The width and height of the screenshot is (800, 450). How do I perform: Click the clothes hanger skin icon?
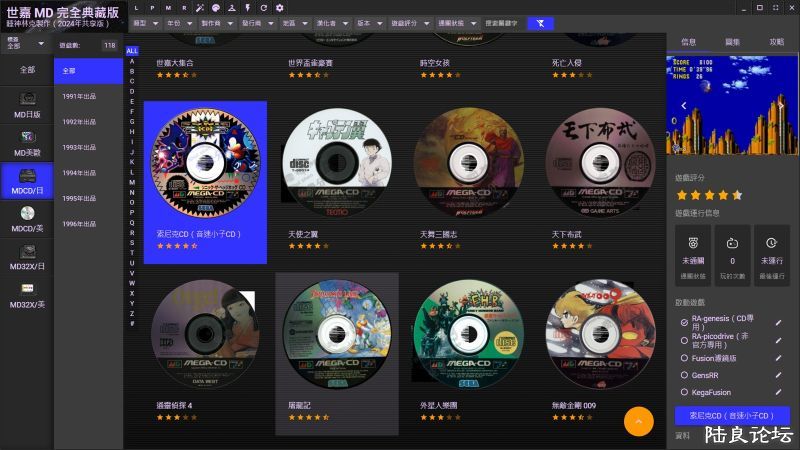pyautogui.click(x=232, y=8)
